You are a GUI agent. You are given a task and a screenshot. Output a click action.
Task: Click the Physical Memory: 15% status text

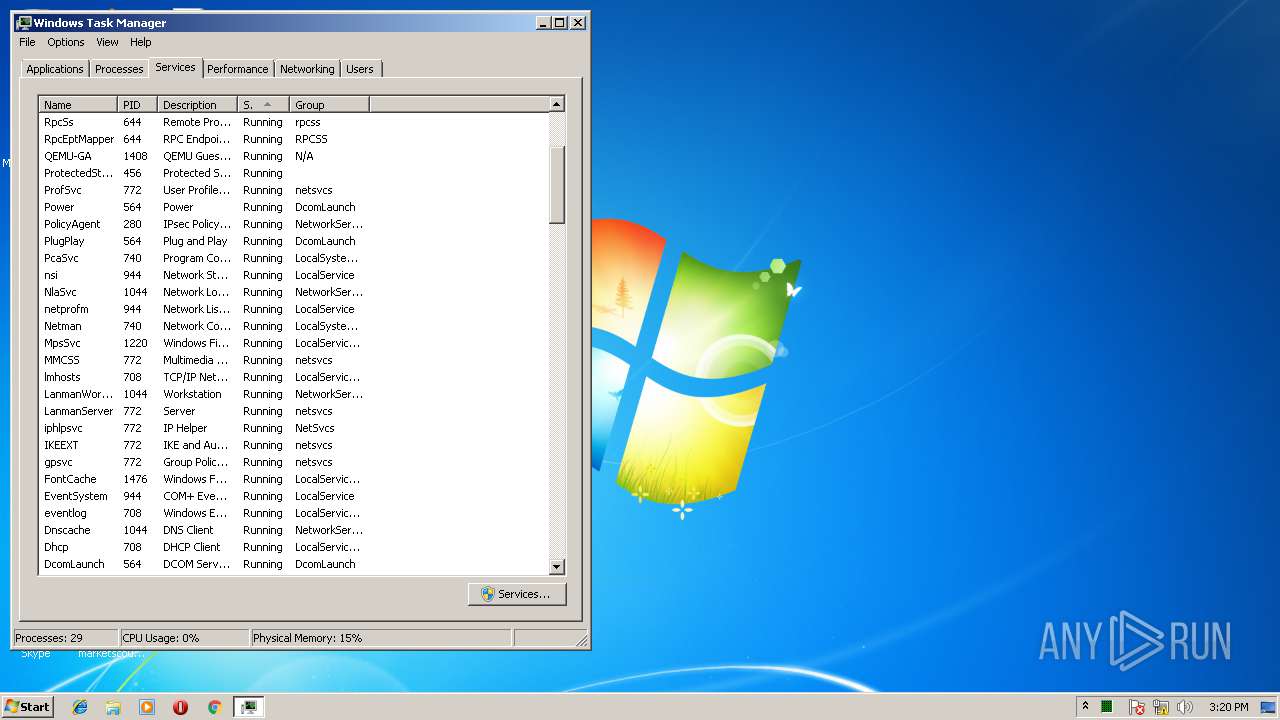(x=308, y=638)
